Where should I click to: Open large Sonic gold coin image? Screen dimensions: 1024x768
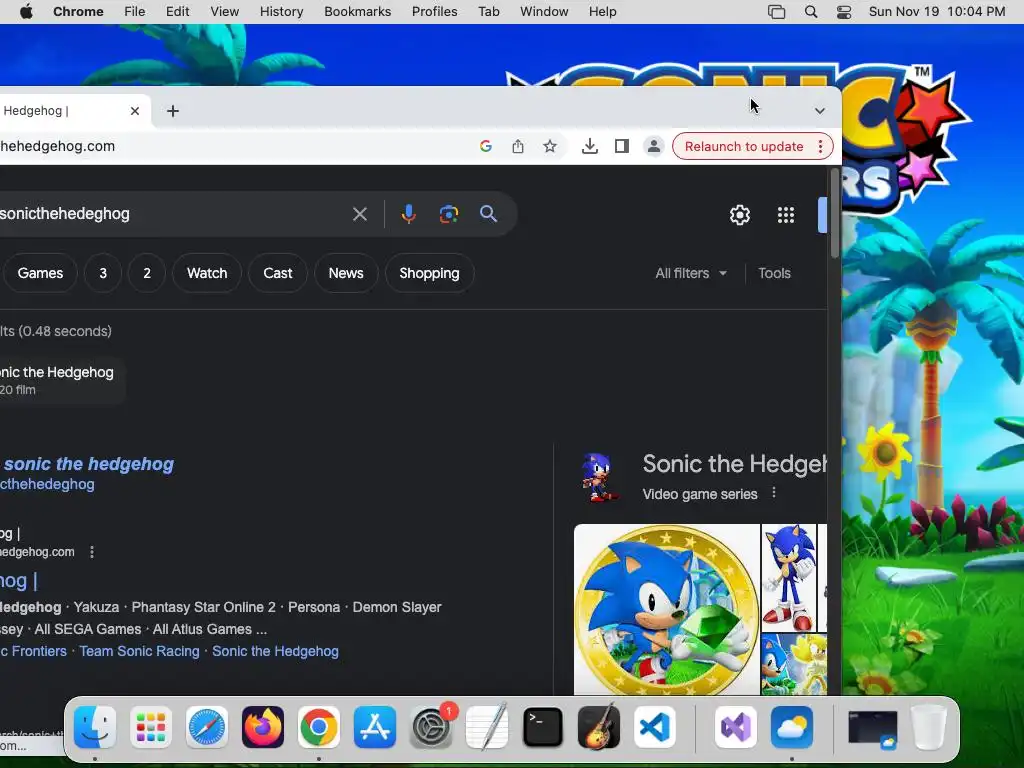[x=667, y=609]
